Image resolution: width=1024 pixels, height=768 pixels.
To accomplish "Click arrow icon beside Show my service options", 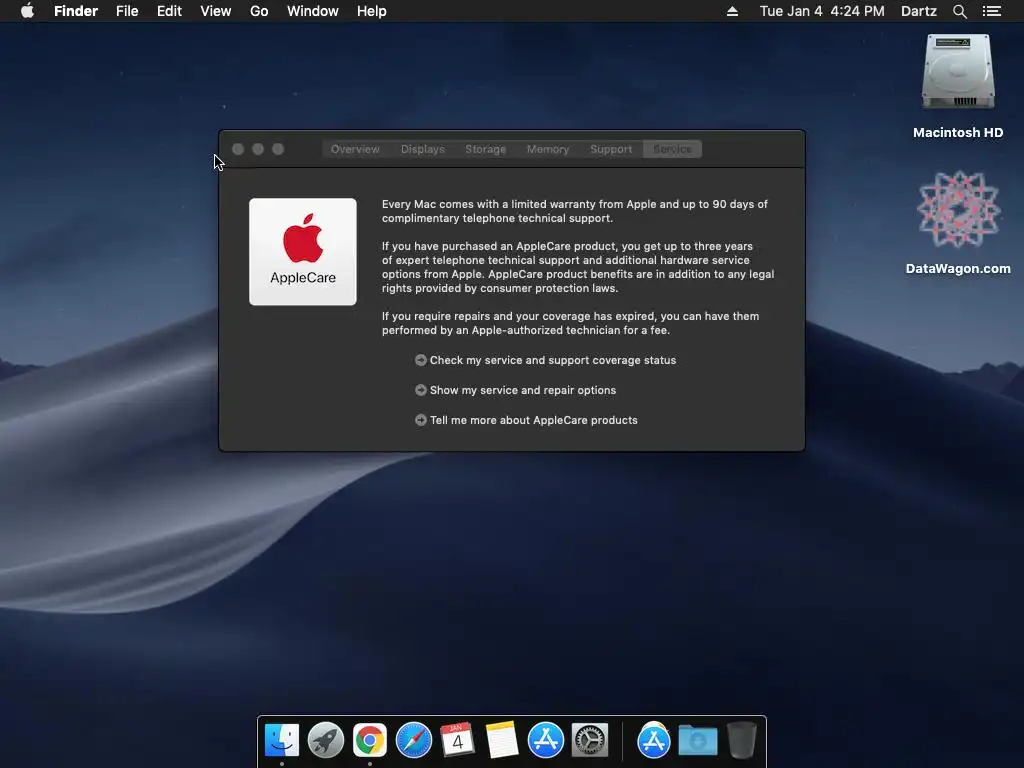I will pos(421,391).
